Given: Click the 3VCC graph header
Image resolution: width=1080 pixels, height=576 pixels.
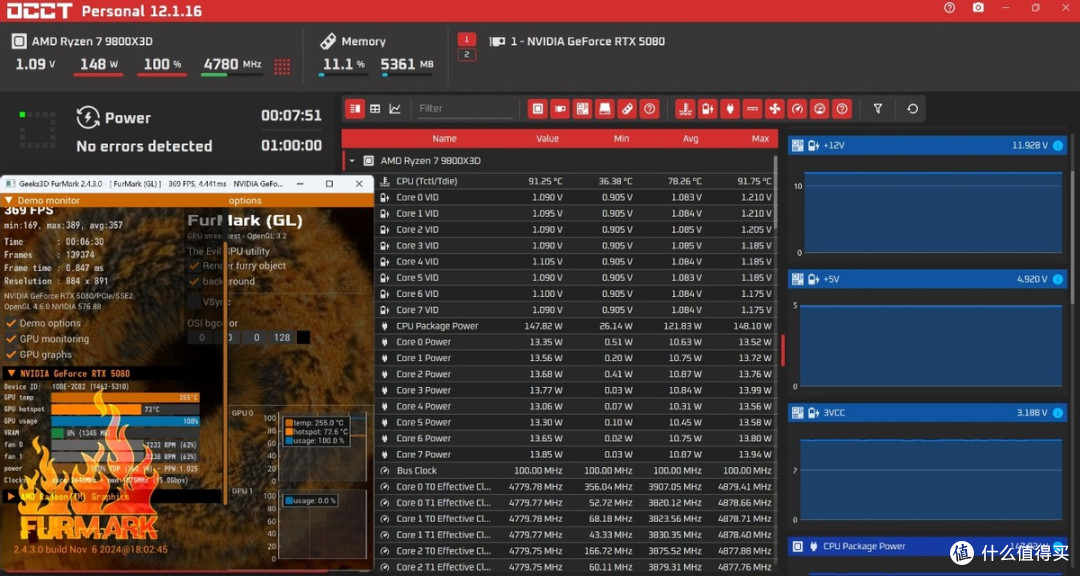Looking at the screenshot, I should 928,413.
